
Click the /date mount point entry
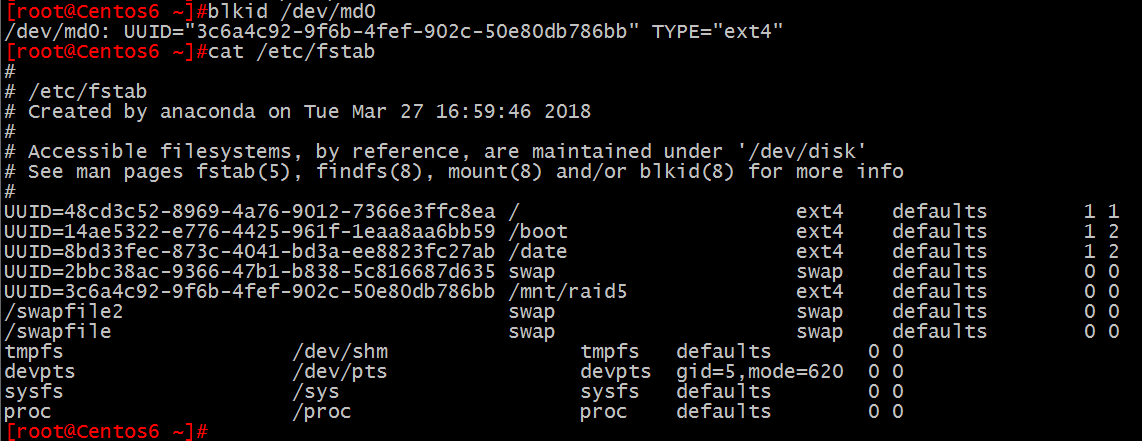(538, 252)
